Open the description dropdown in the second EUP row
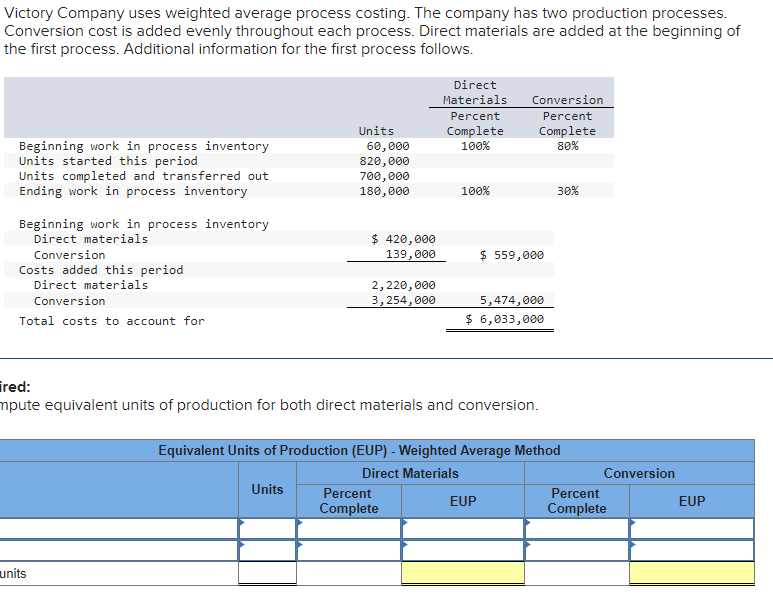This screenshot has height=604, width=773. [x=119, y=550]
